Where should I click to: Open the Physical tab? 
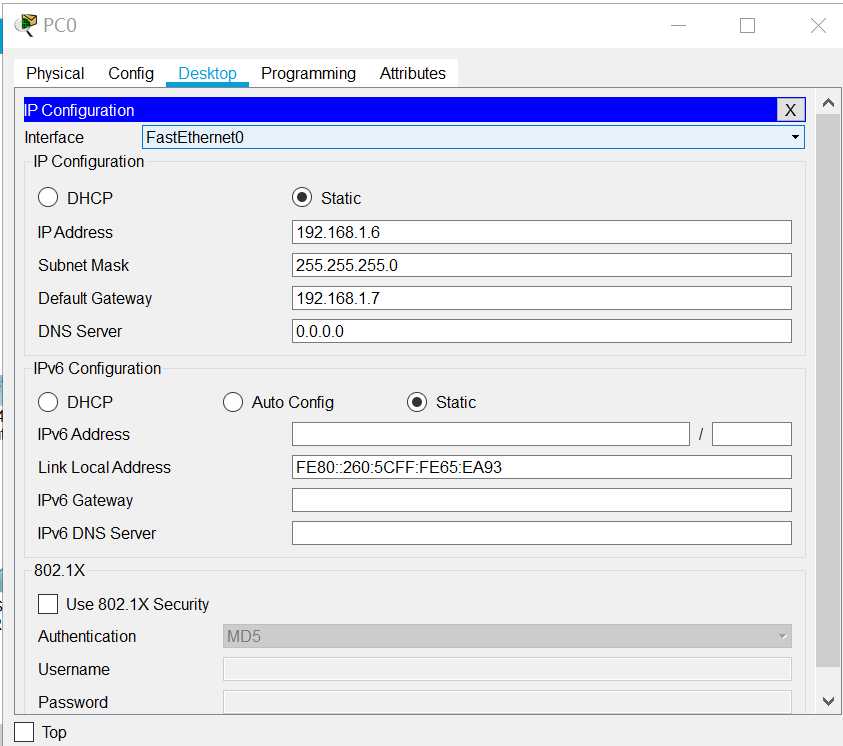55,73
